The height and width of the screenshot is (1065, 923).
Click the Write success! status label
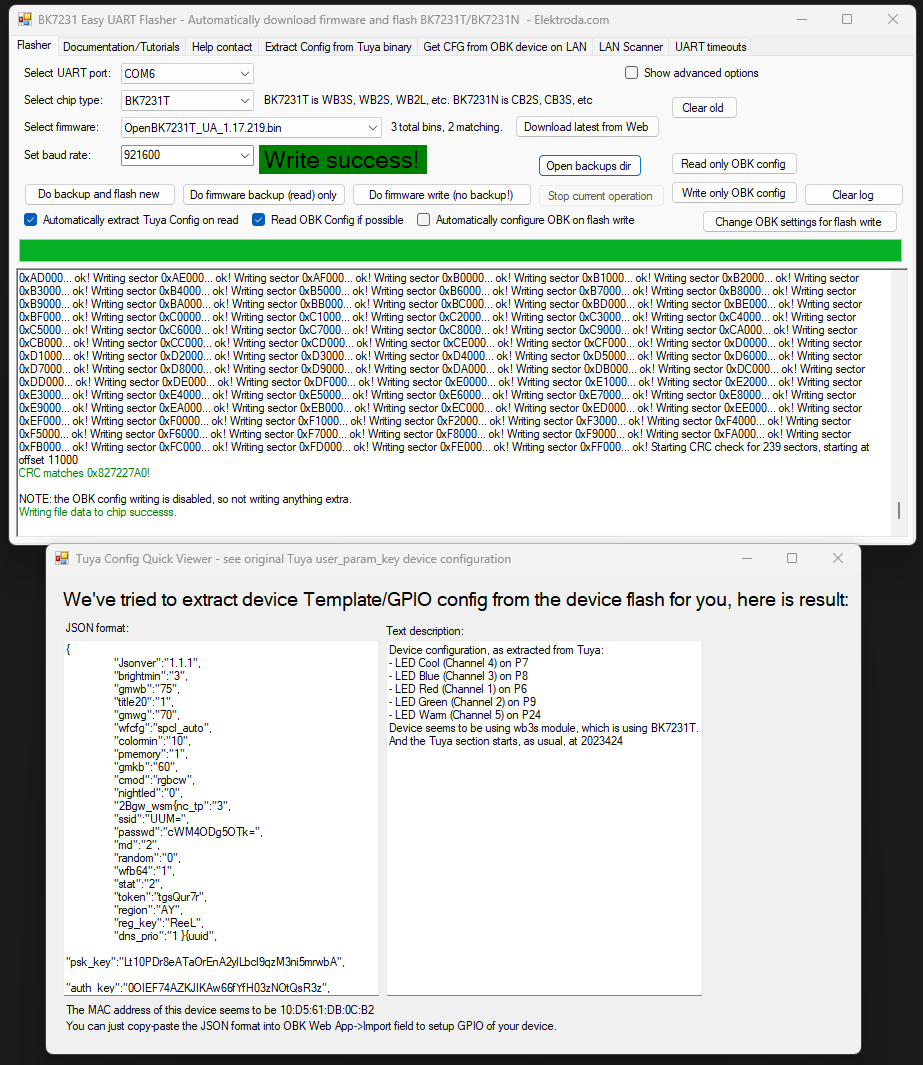[342, 160]
